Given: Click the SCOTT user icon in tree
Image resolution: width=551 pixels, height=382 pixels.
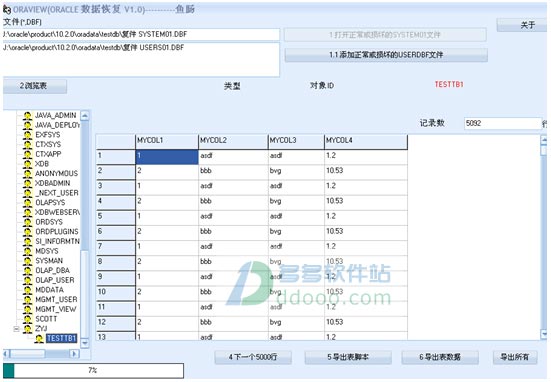Looking at the screenshot, I should pyautogui.click(x=27, y=319).
